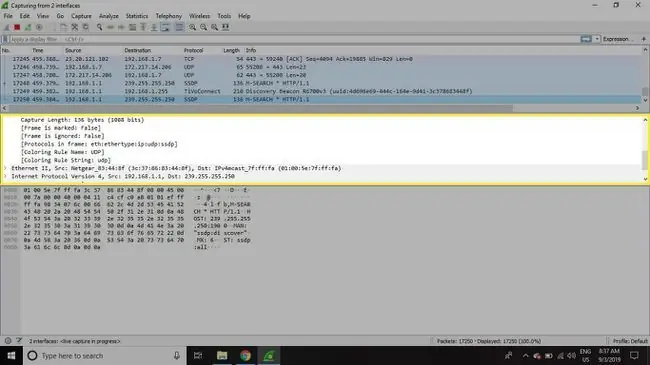Open capture options gear icon
The height and width of the screenshot is (365, 650).
tap(39, 27)
